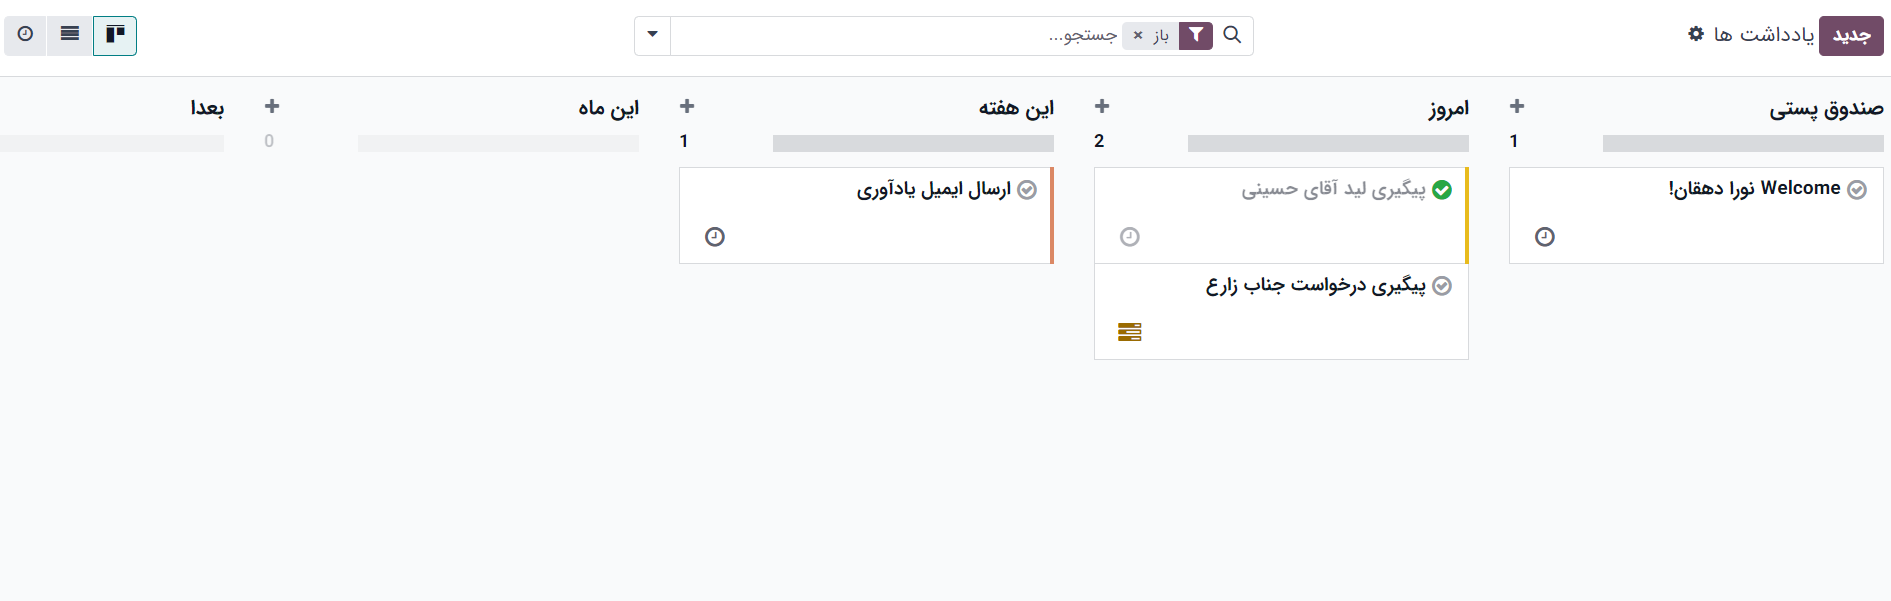Screen dimensions: 1891x601
Task: Open the activity list icon on پیگیری درخواست جناب زارع
Action: click(1130, 332)
